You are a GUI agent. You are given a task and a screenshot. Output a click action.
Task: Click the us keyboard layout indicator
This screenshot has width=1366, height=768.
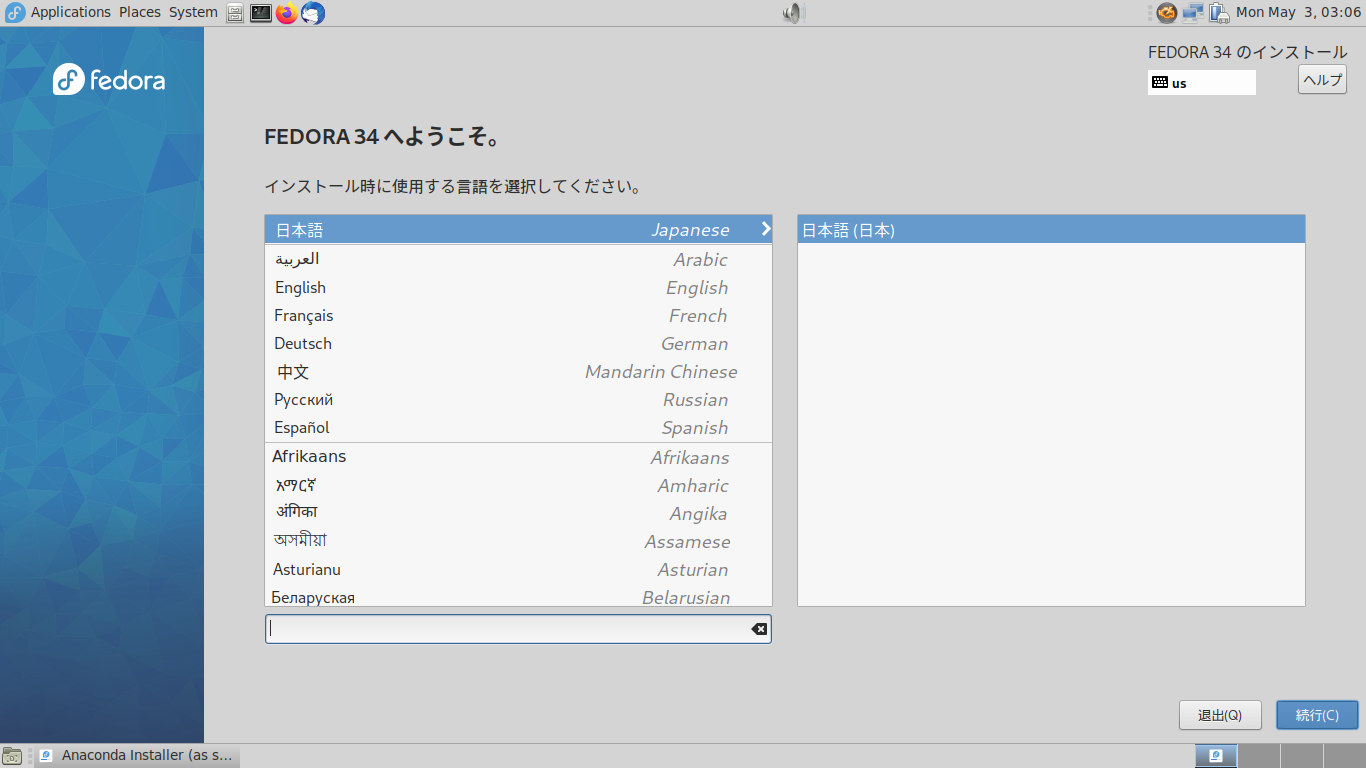pos(1201,83)
